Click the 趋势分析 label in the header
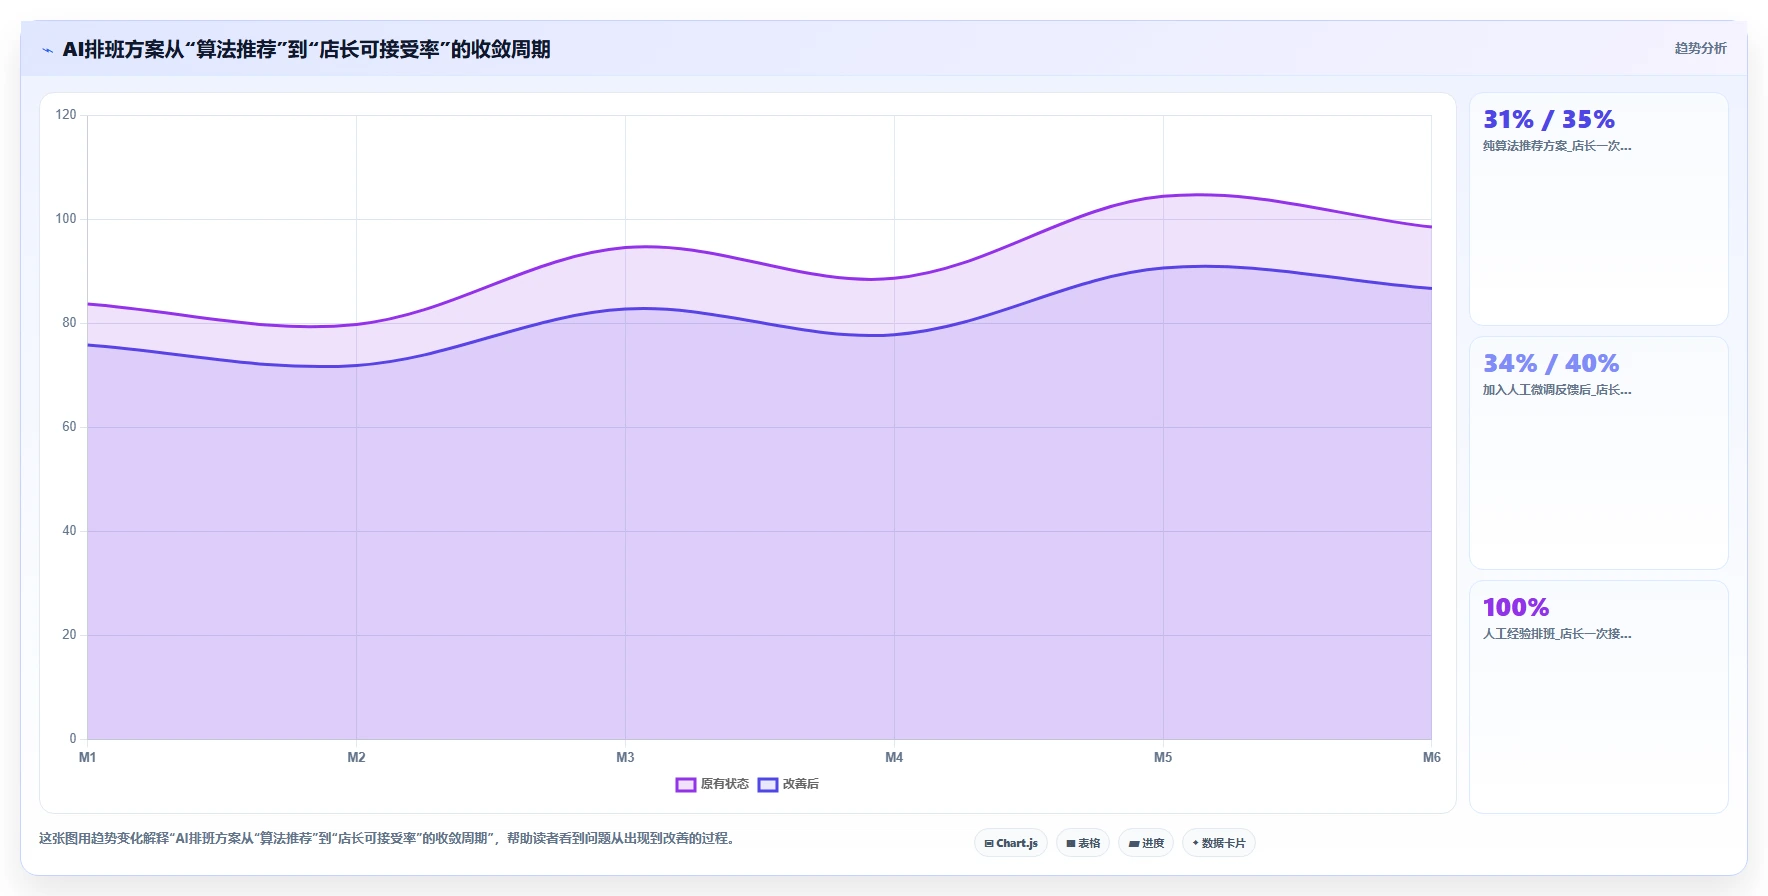 (x=1700, y=48)
